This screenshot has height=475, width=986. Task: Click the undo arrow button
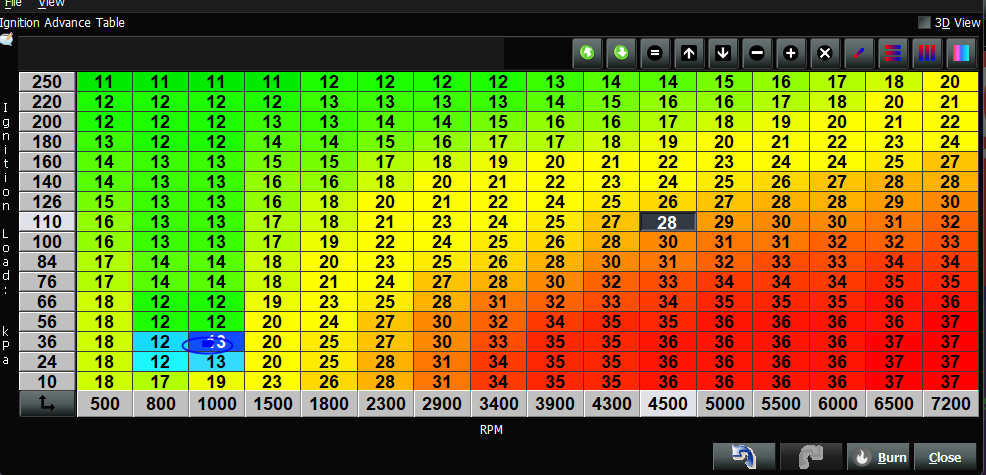744,457
